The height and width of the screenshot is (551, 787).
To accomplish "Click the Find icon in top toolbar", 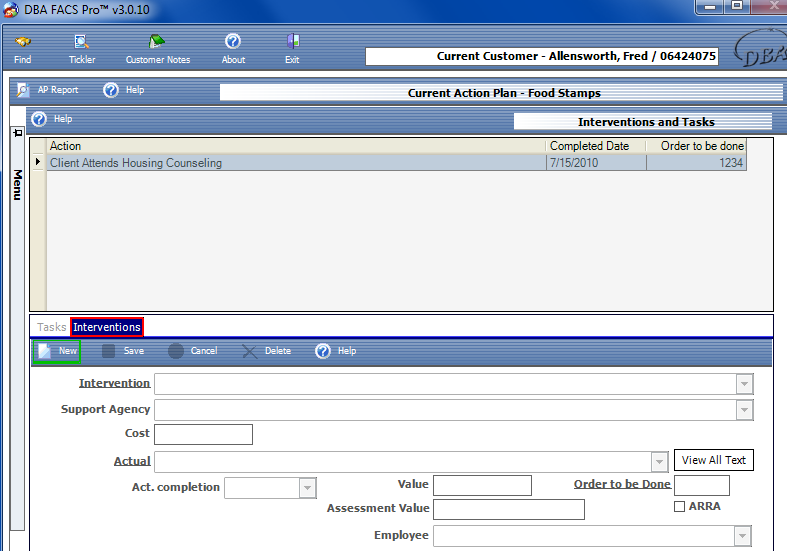I will coord(22,43).
